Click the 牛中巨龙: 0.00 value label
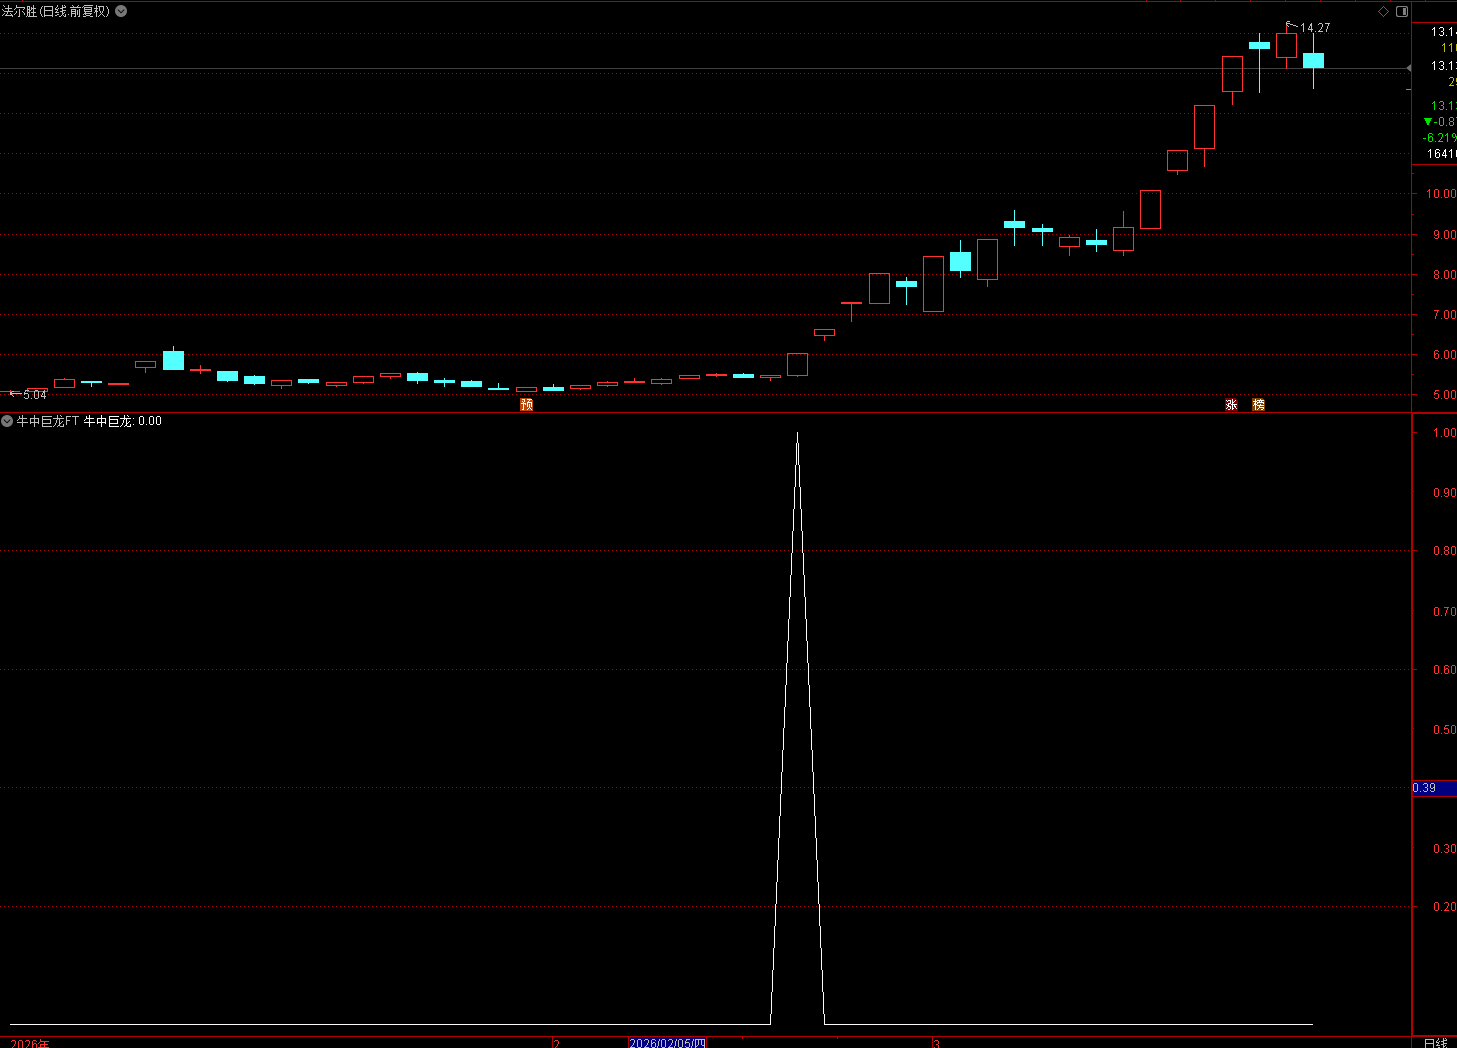Image resolution: width=1457 pixels, height=1048 pixels. (x=122, y=421)
